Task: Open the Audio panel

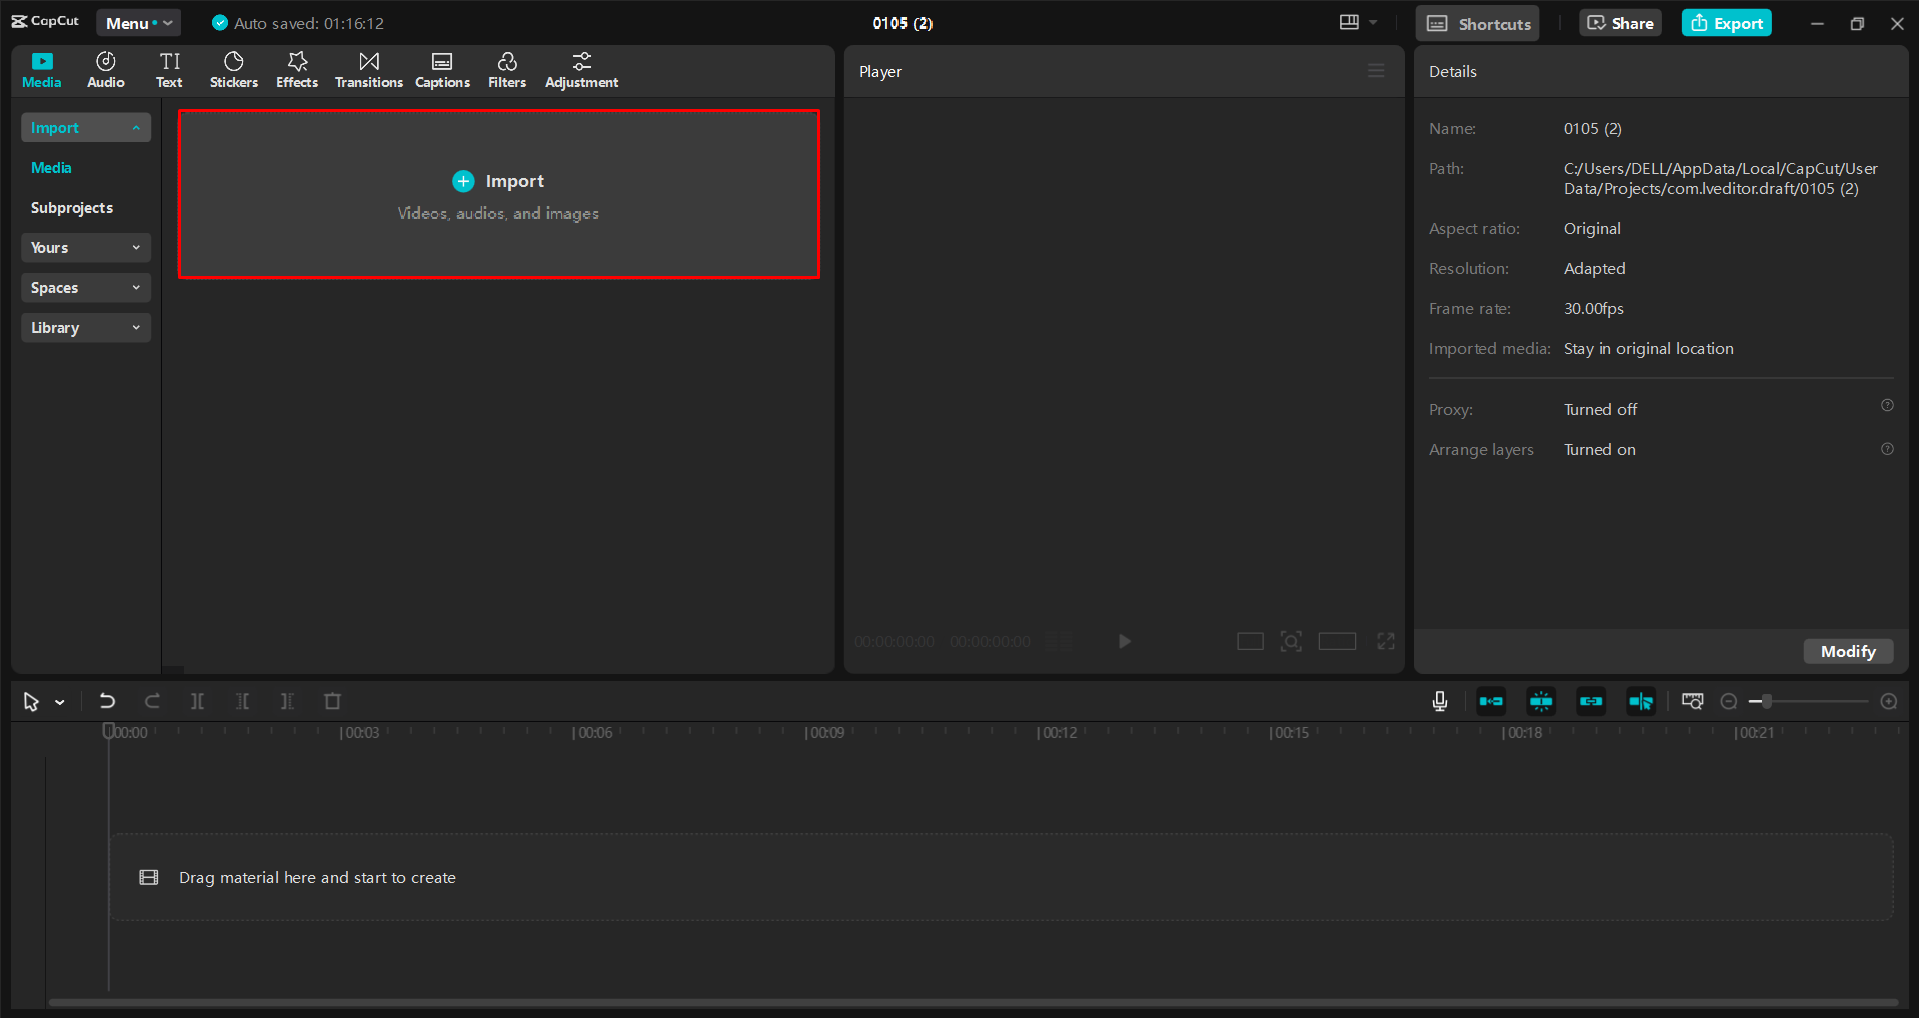Action: point(105,70)
